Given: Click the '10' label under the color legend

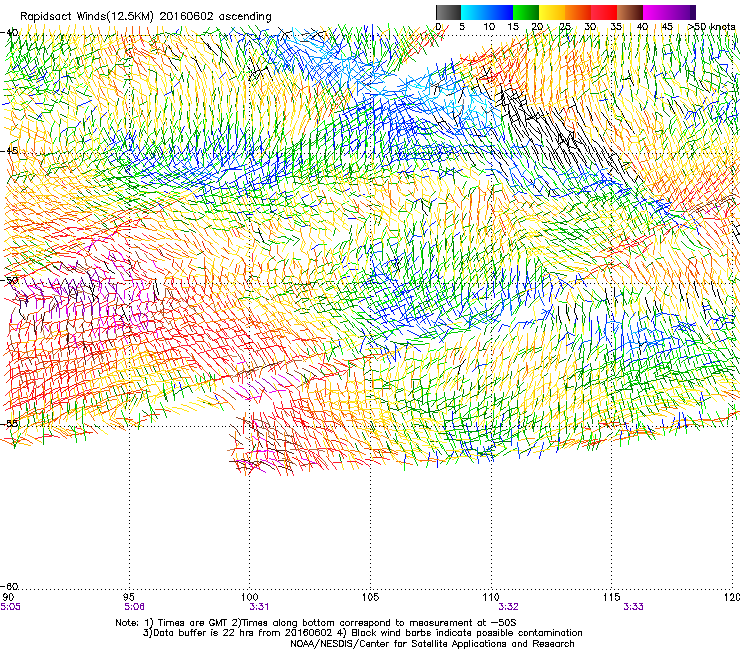Looking at the screenshot, I should tap(489, 27).
